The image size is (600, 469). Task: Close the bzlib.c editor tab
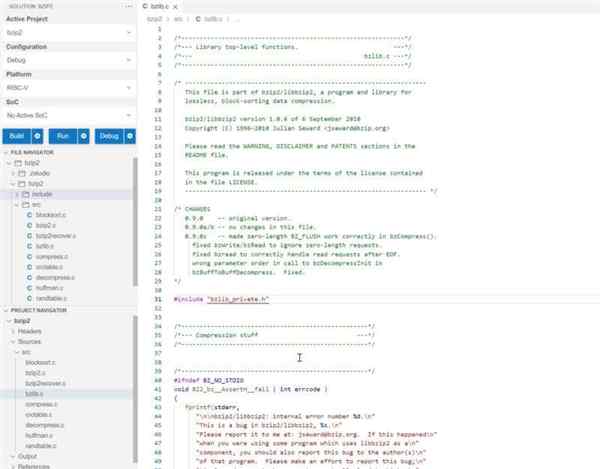pyautogui.click(x=175, y=7)
